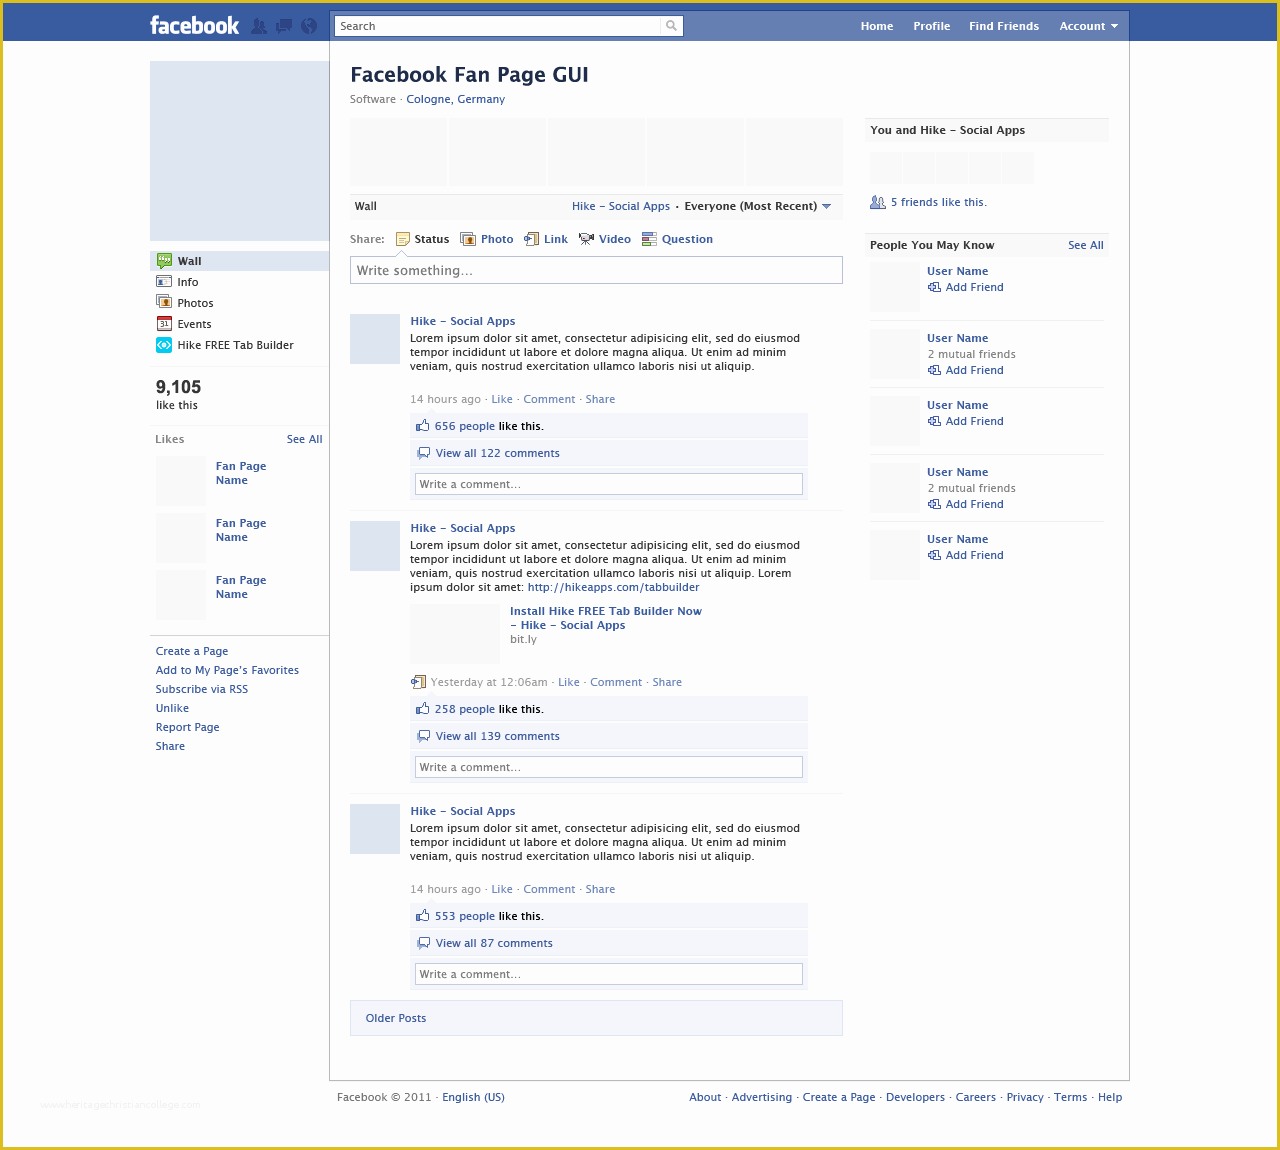Click Create a Page in left sidebar
The image size is (1280, 1150).
[192, 651]
